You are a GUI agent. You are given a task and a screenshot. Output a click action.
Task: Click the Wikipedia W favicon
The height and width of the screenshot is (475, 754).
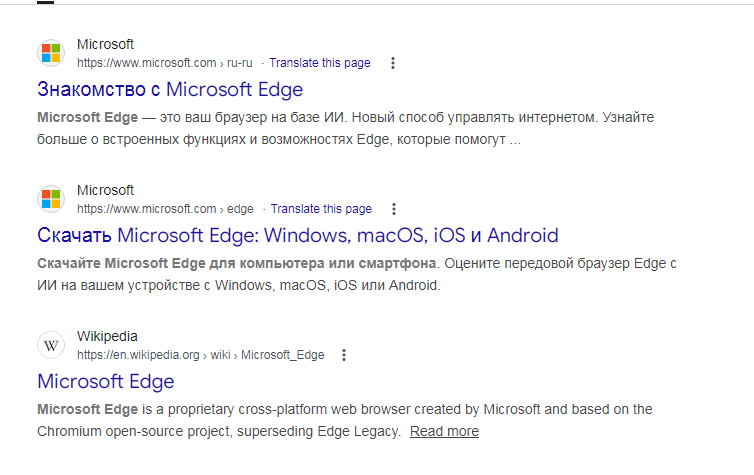[x=51, y=345]
